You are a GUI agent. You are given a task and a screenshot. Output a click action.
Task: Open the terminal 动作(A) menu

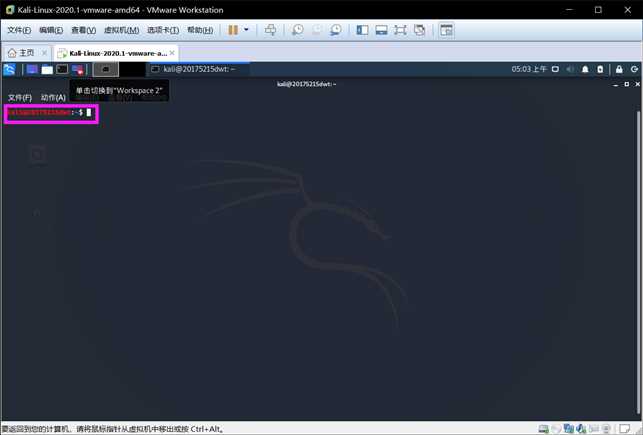coord(53,98)
